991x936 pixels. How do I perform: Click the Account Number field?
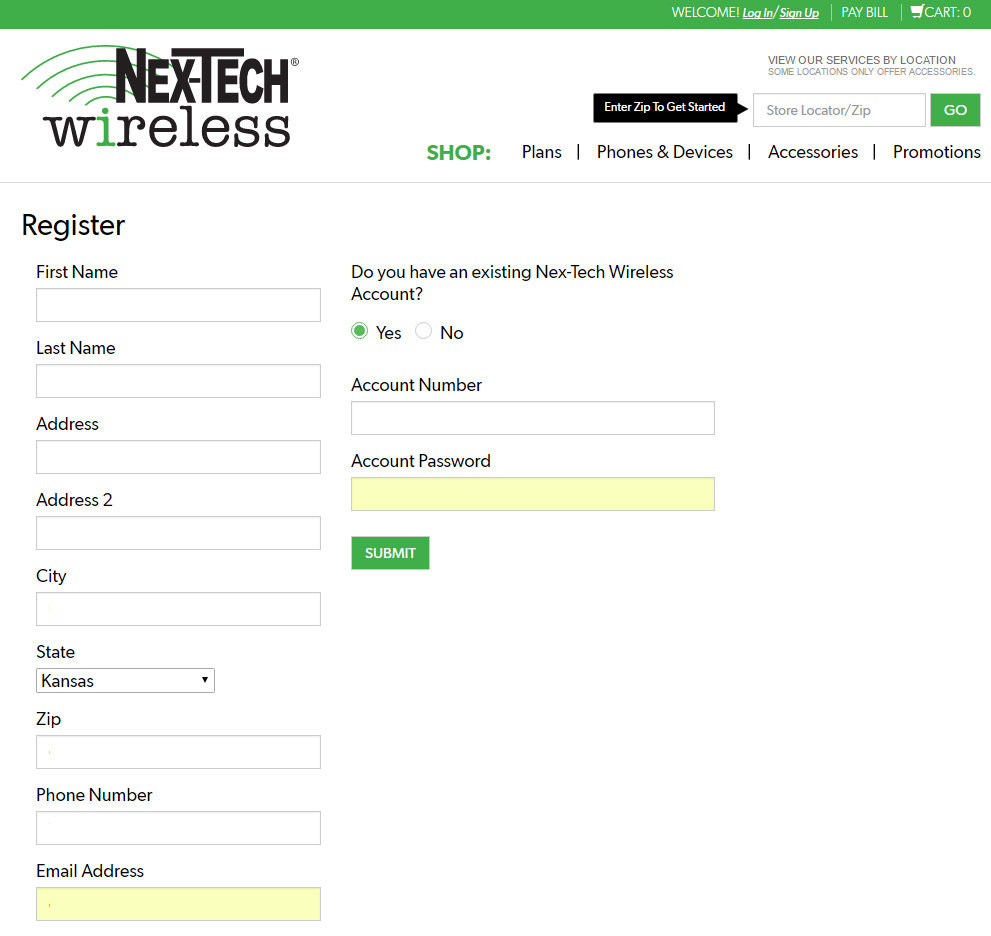coord(533,418)
